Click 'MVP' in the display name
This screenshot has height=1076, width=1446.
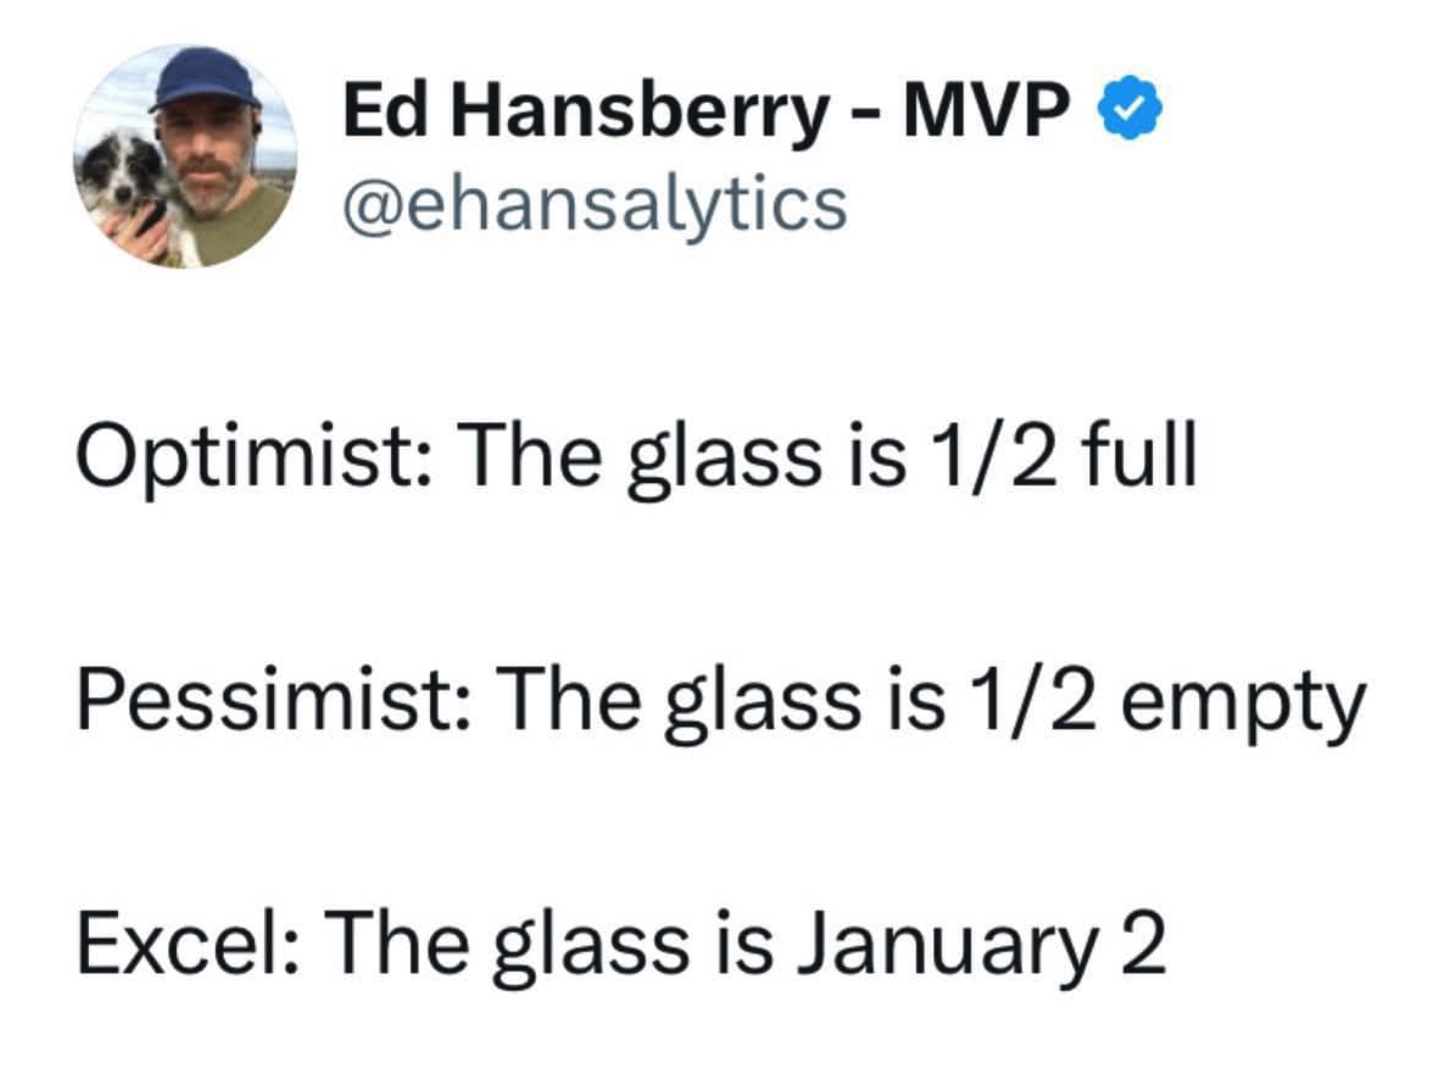point(986,110)
